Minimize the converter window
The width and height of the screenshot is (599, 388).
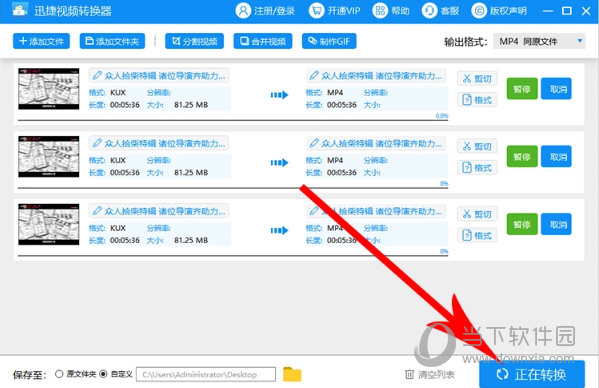pos(548,11)
